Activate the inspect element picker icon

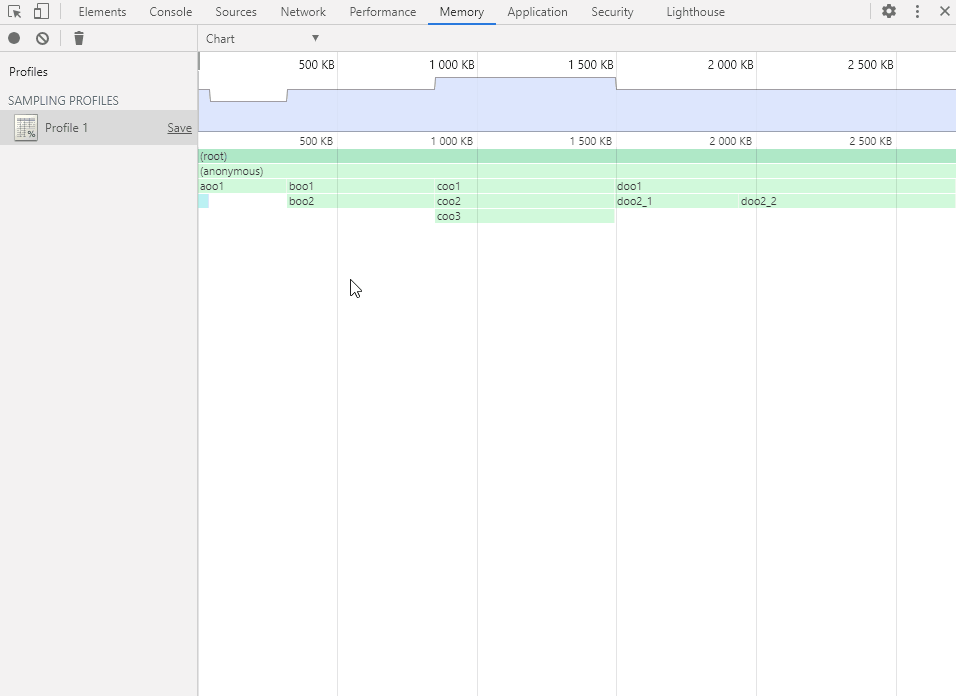tap(14, 12)
